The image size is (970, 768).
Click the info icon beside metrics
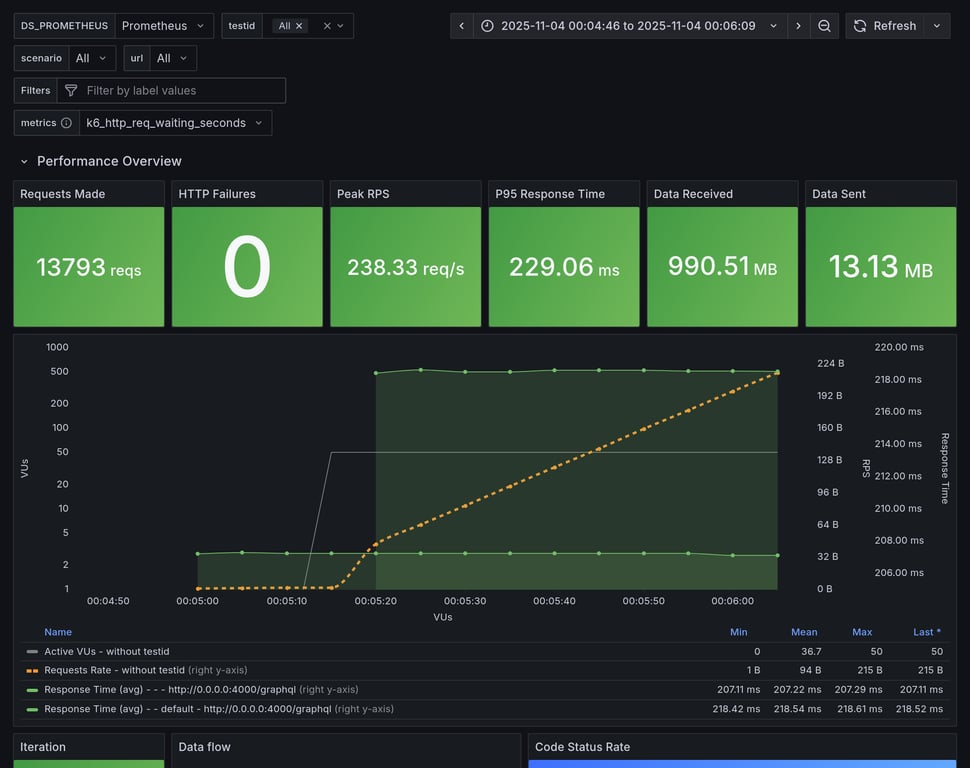[x=66, y=123]
